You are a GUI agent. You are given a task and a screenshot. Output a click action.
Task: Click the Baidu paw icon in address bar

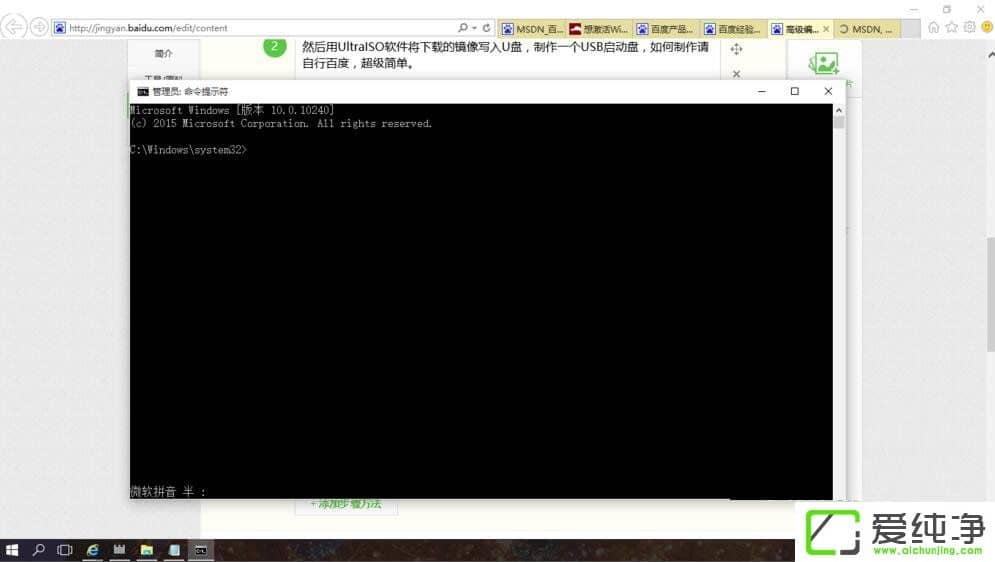(x=60, y=28)
